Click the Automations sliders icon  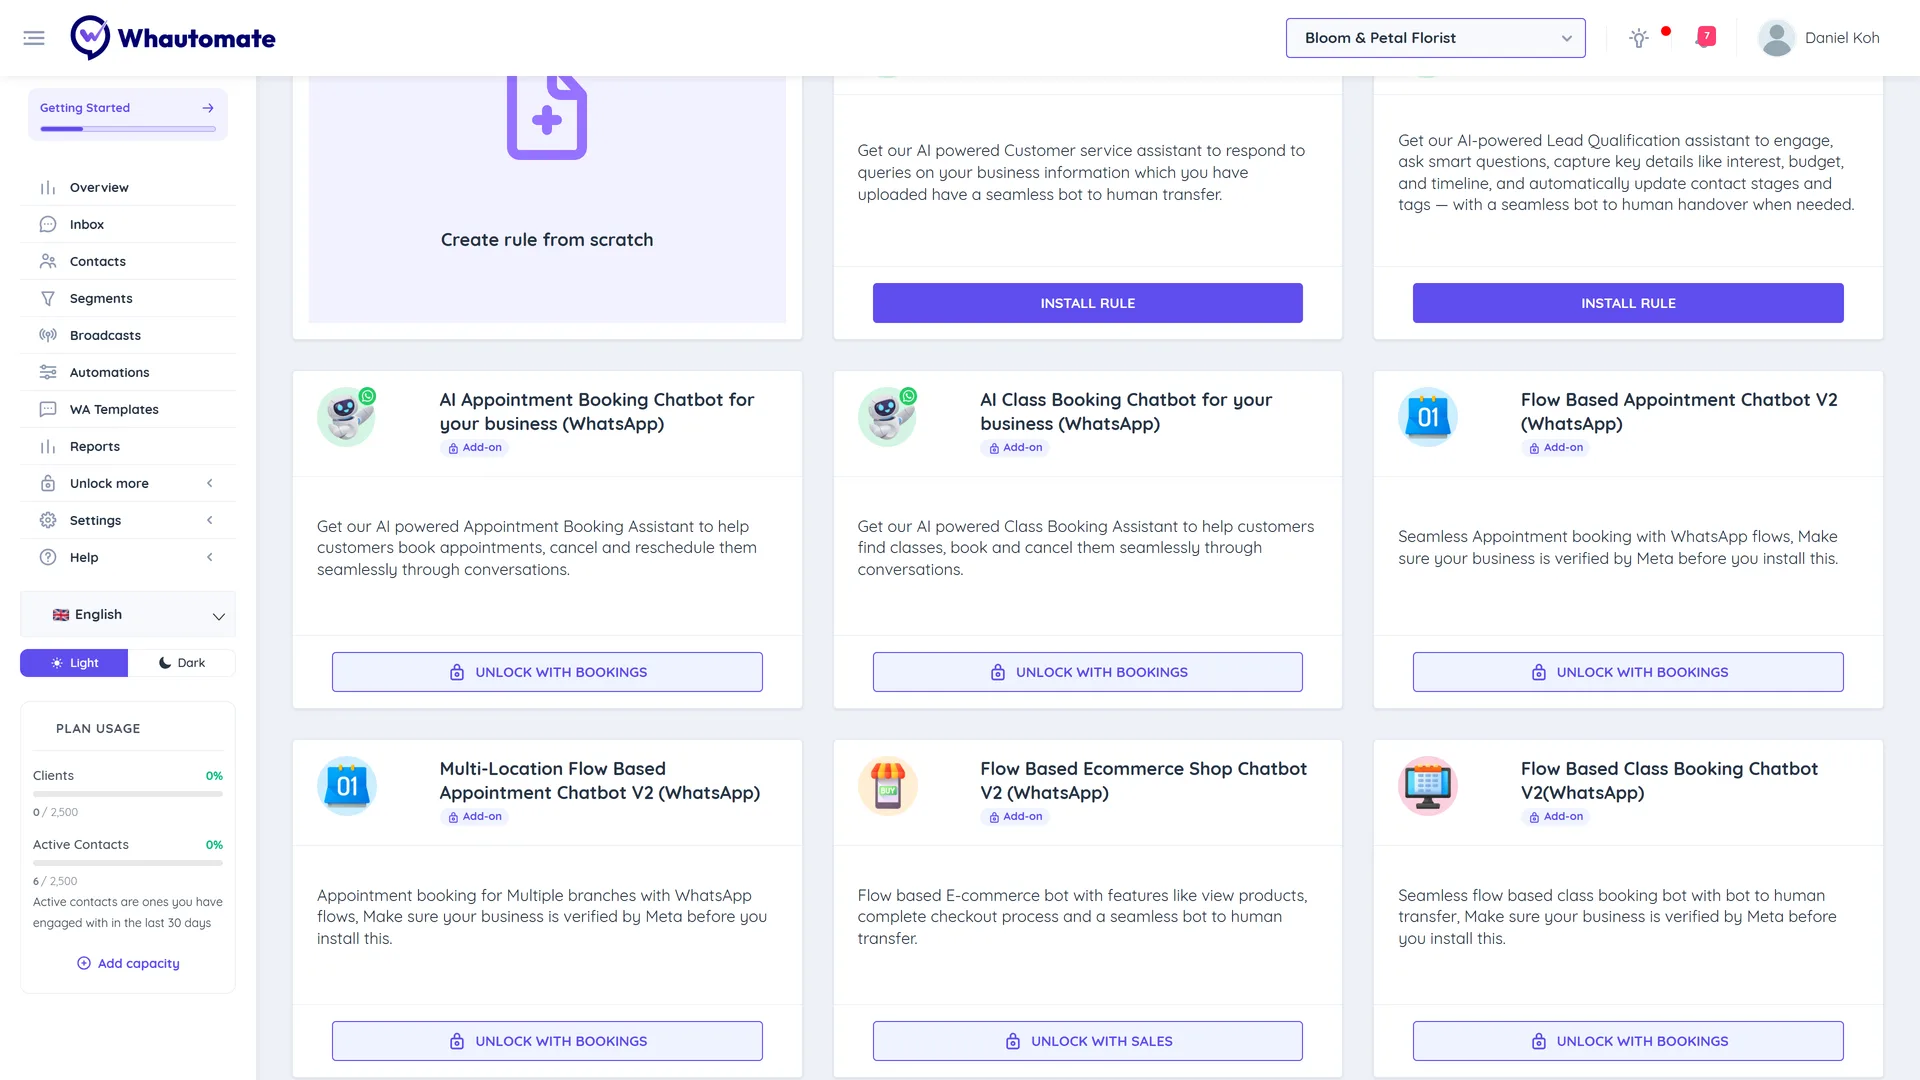click(x=48, y=373)
